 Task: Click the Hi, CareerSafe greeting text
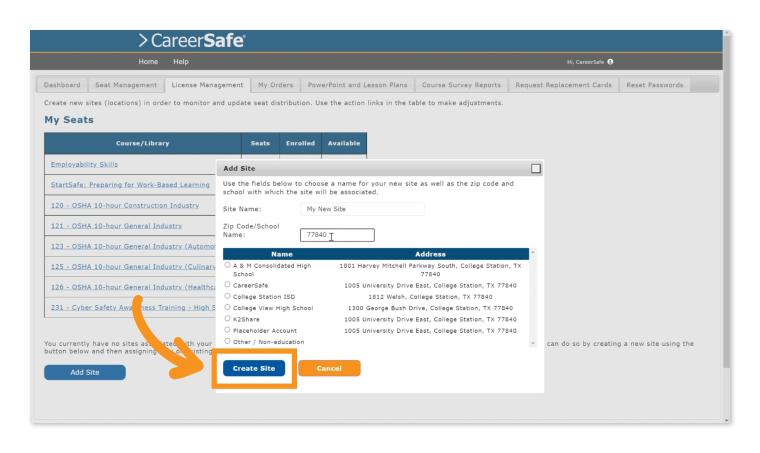click(586, 62)
